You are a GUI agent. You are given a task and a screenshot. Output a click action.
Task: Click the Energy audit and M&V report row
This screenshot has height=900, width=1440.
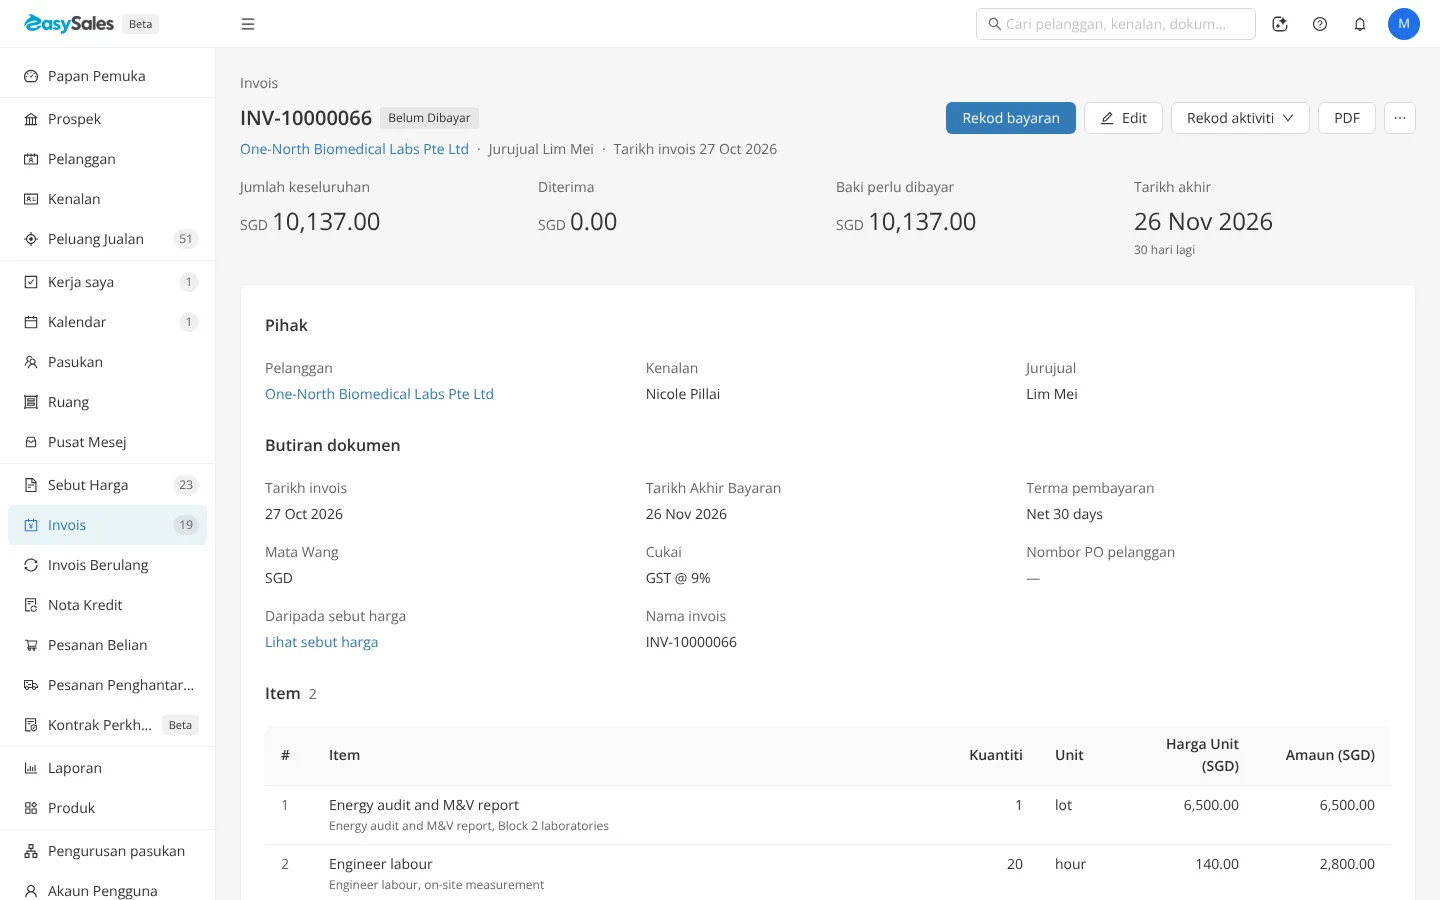pyautogui.click(x=828, y=815)
